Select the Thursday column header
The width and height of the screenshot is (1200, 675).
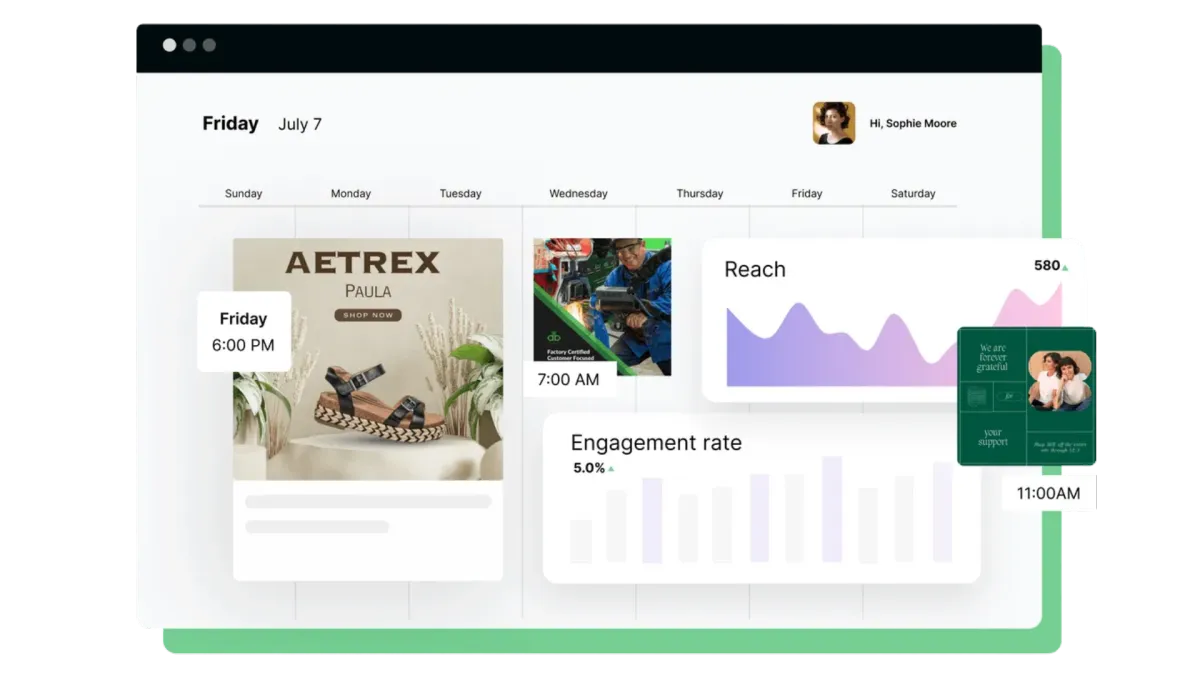[699, 194]
